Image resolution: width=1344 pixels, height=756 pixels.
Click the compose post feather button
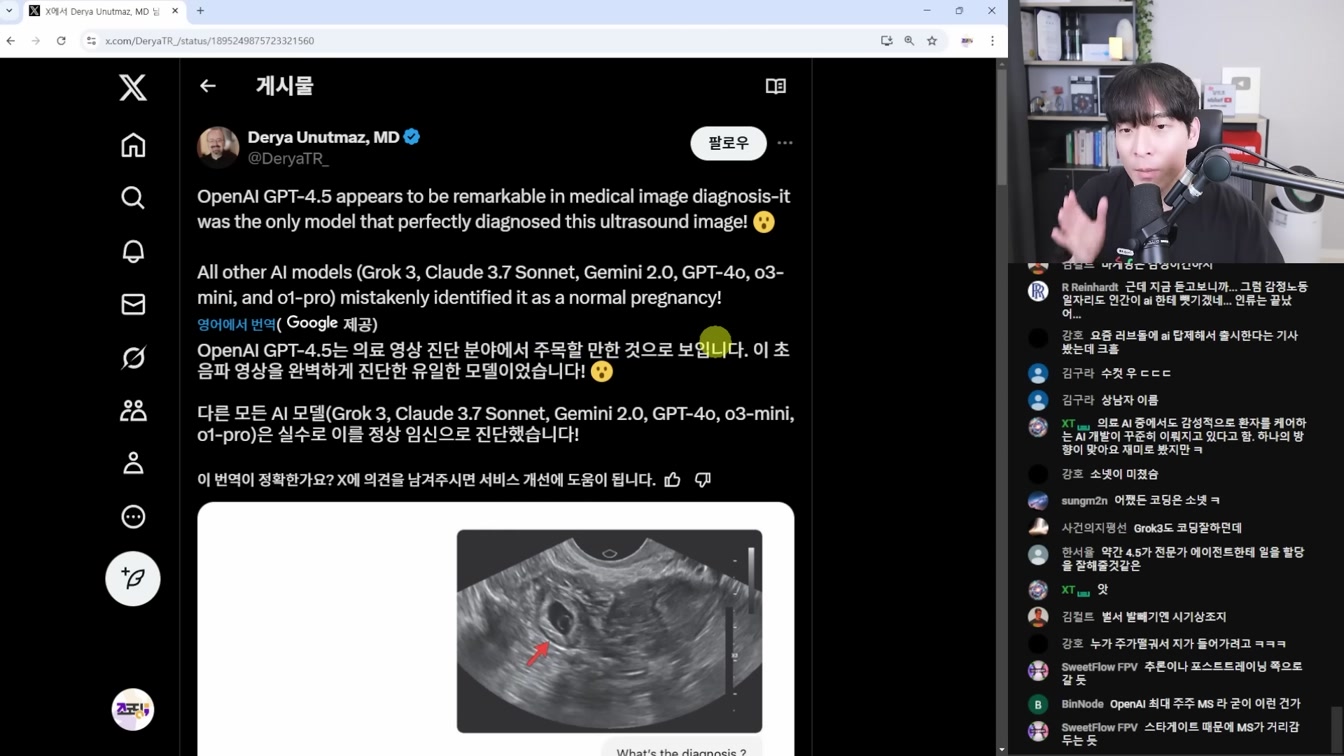pyautogui.click(x=133, y=578)
